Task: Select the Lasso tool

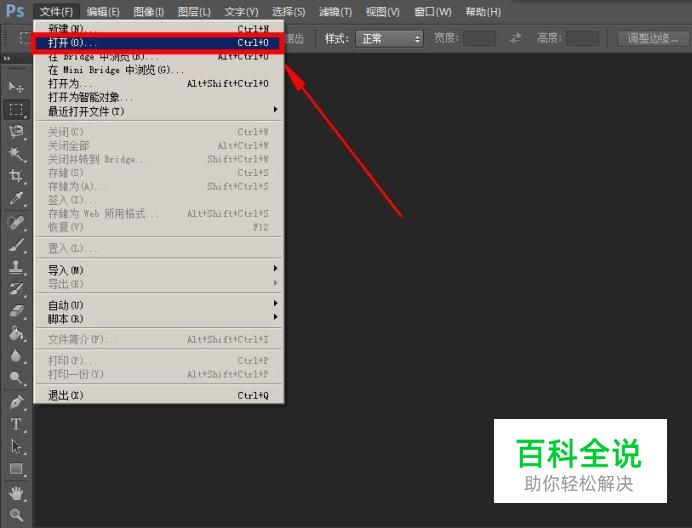Action: point(16,132)
